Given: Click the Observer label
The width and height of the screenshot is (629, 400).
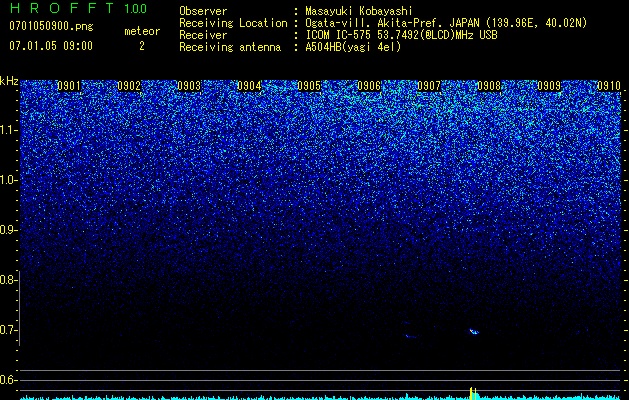Looking at the screenshot, I should coord(203,11).
